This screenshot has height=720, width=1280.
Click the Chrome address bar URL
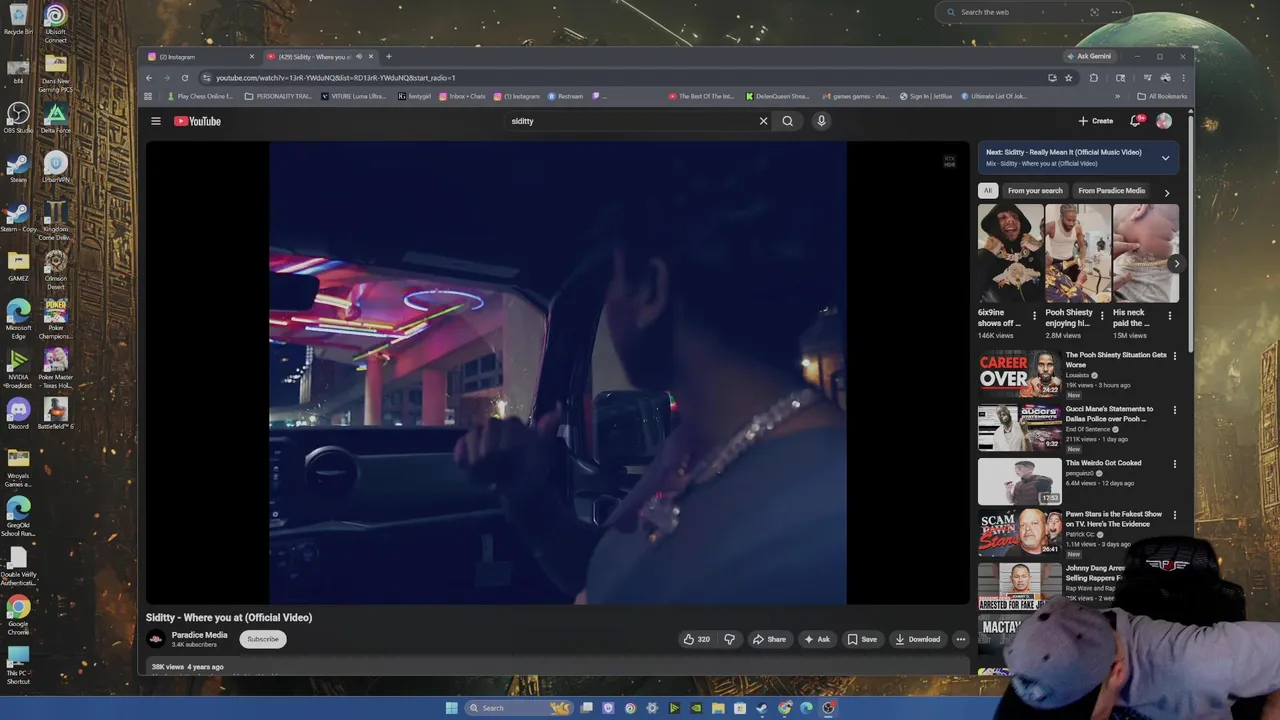coord(335,78)
